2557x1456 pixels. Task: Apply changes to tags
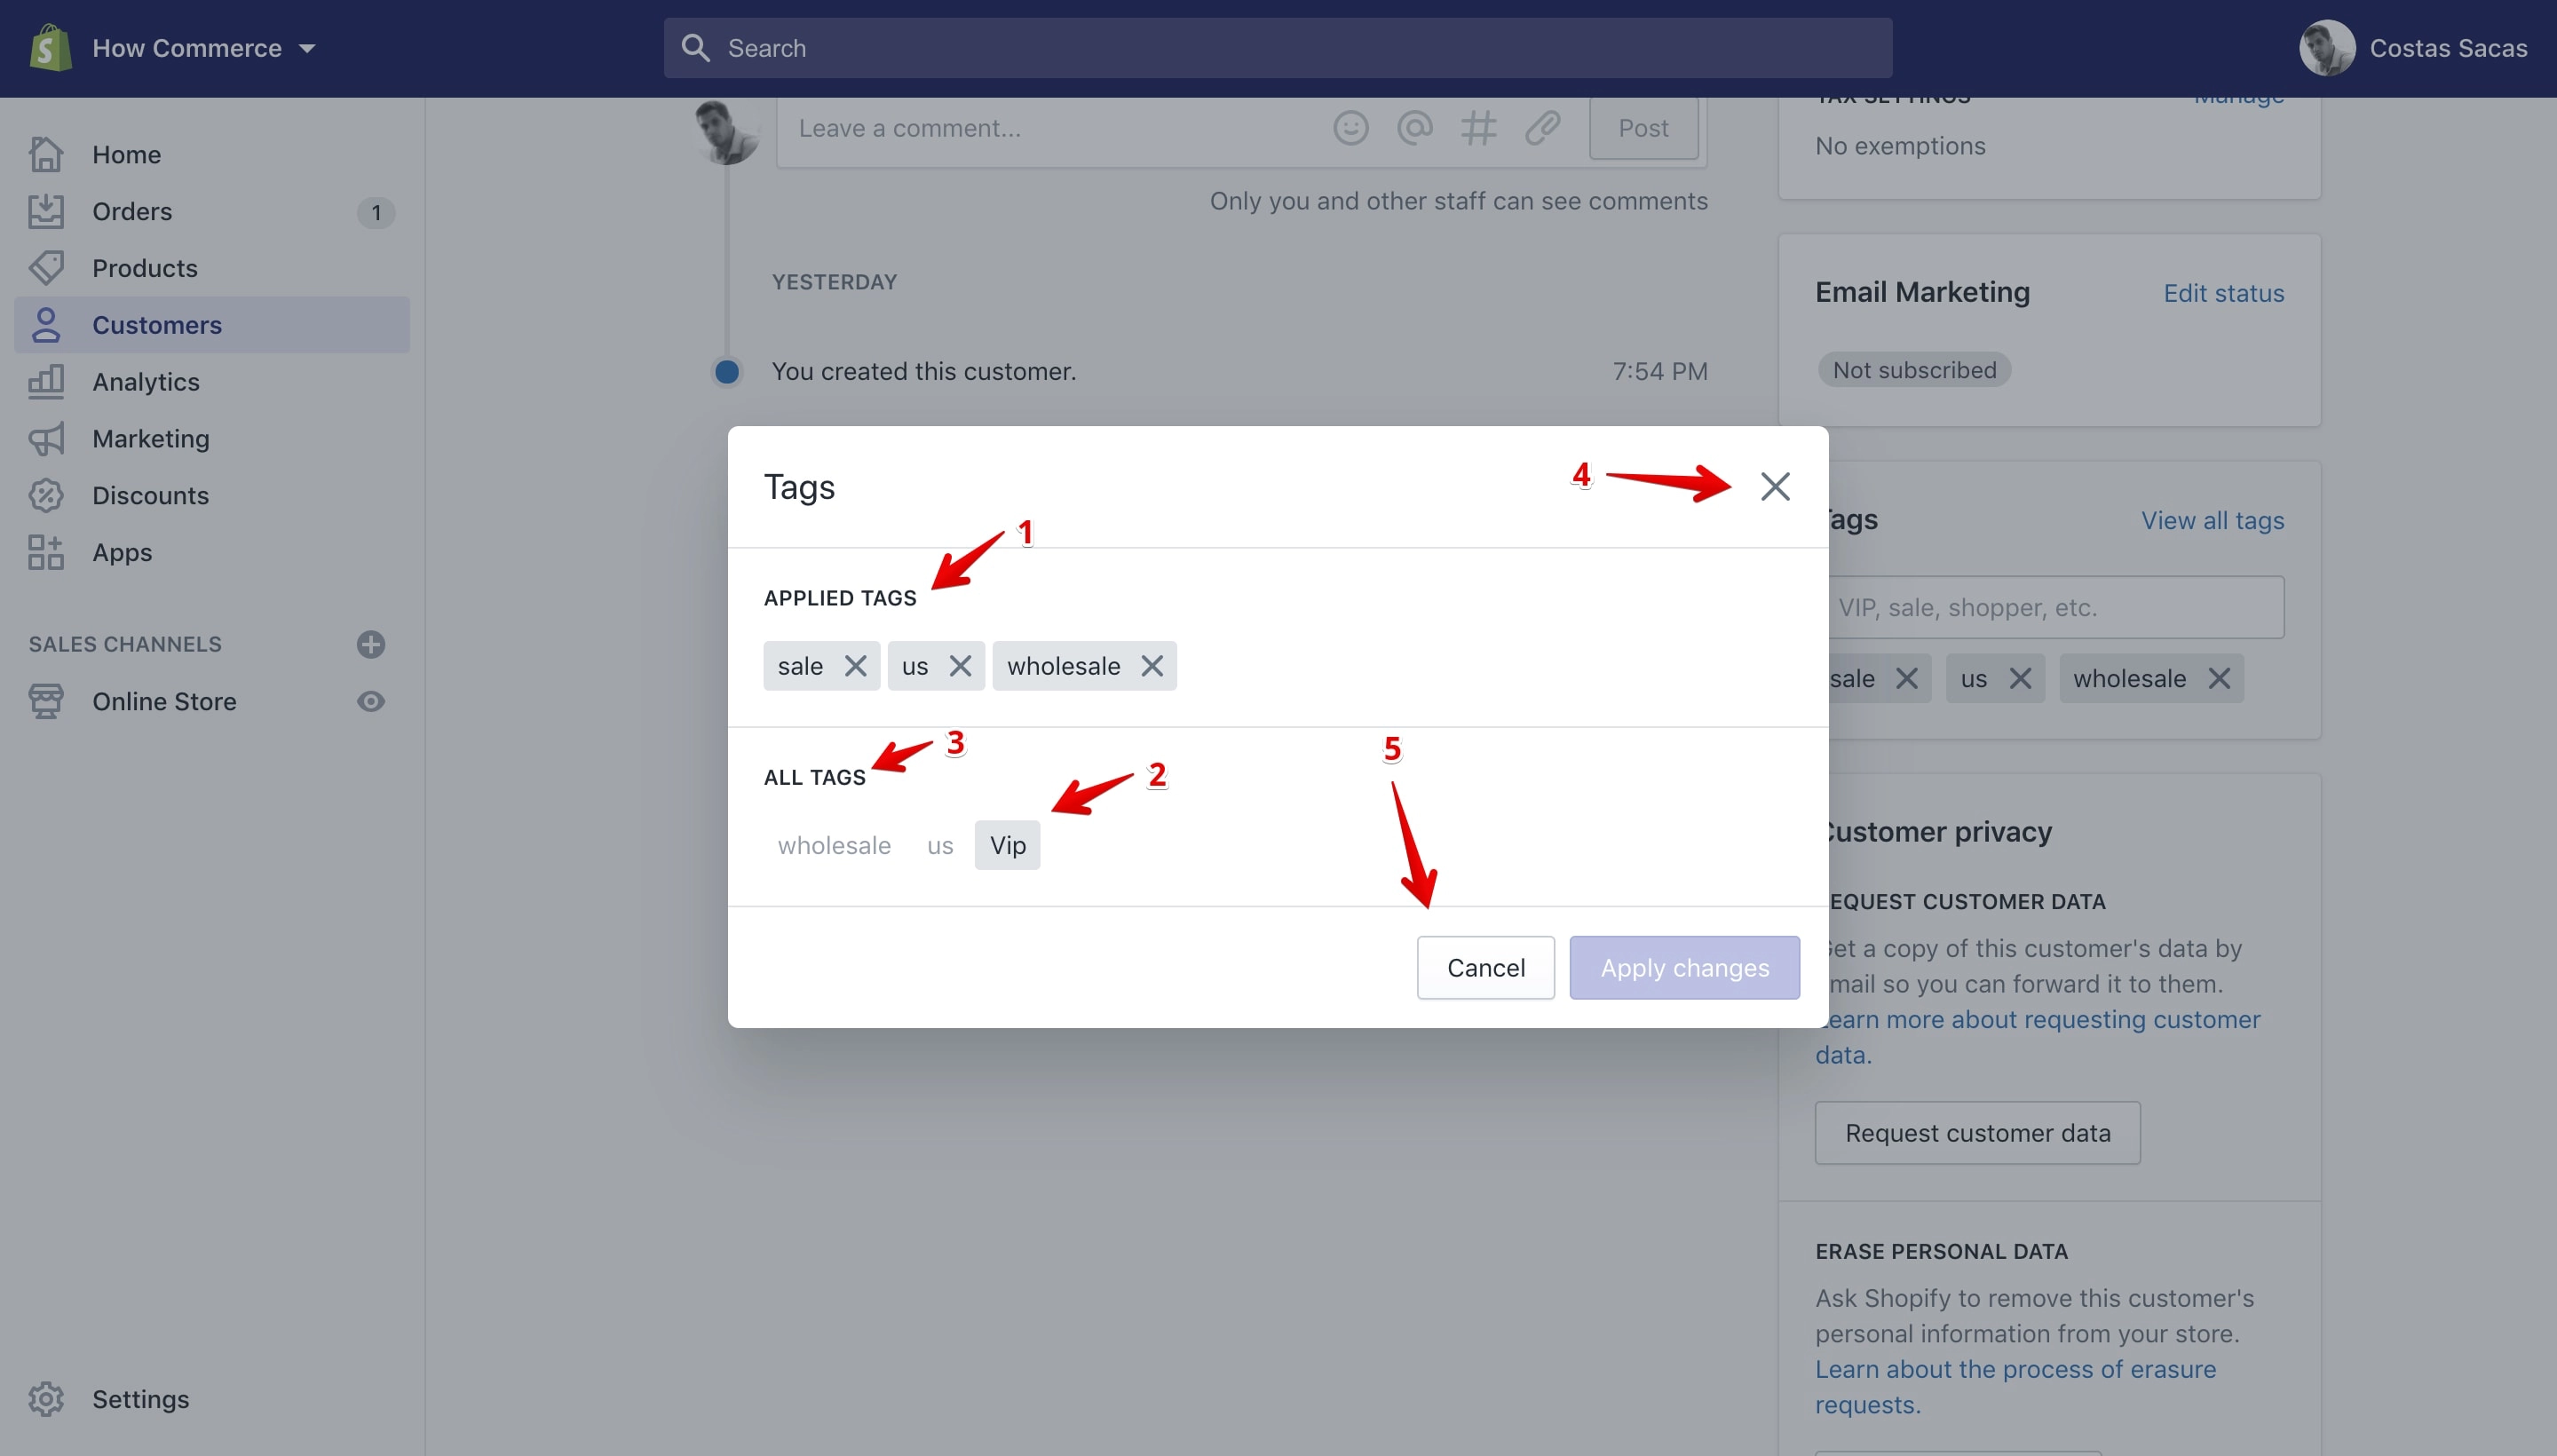[1685, 968]
